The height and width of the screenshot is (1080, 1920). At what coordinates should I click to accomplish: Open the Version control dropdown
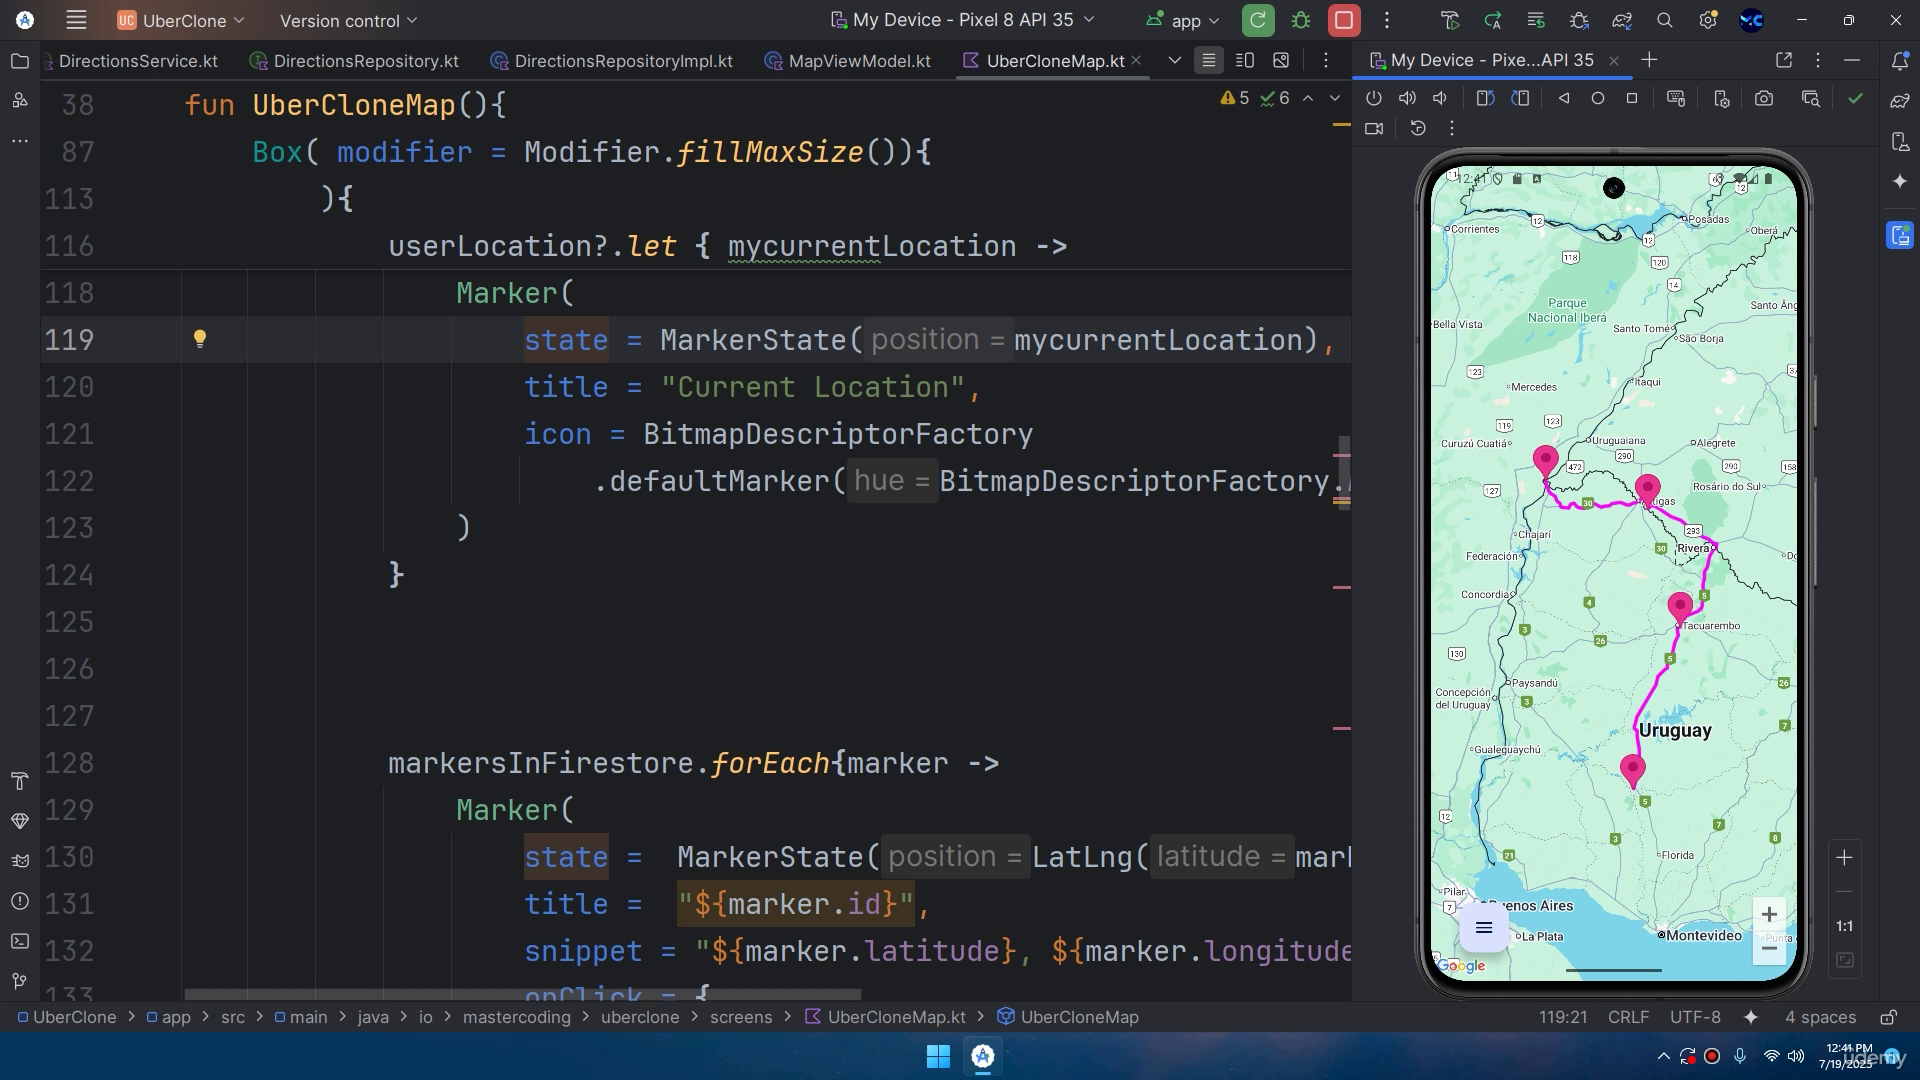348,20
